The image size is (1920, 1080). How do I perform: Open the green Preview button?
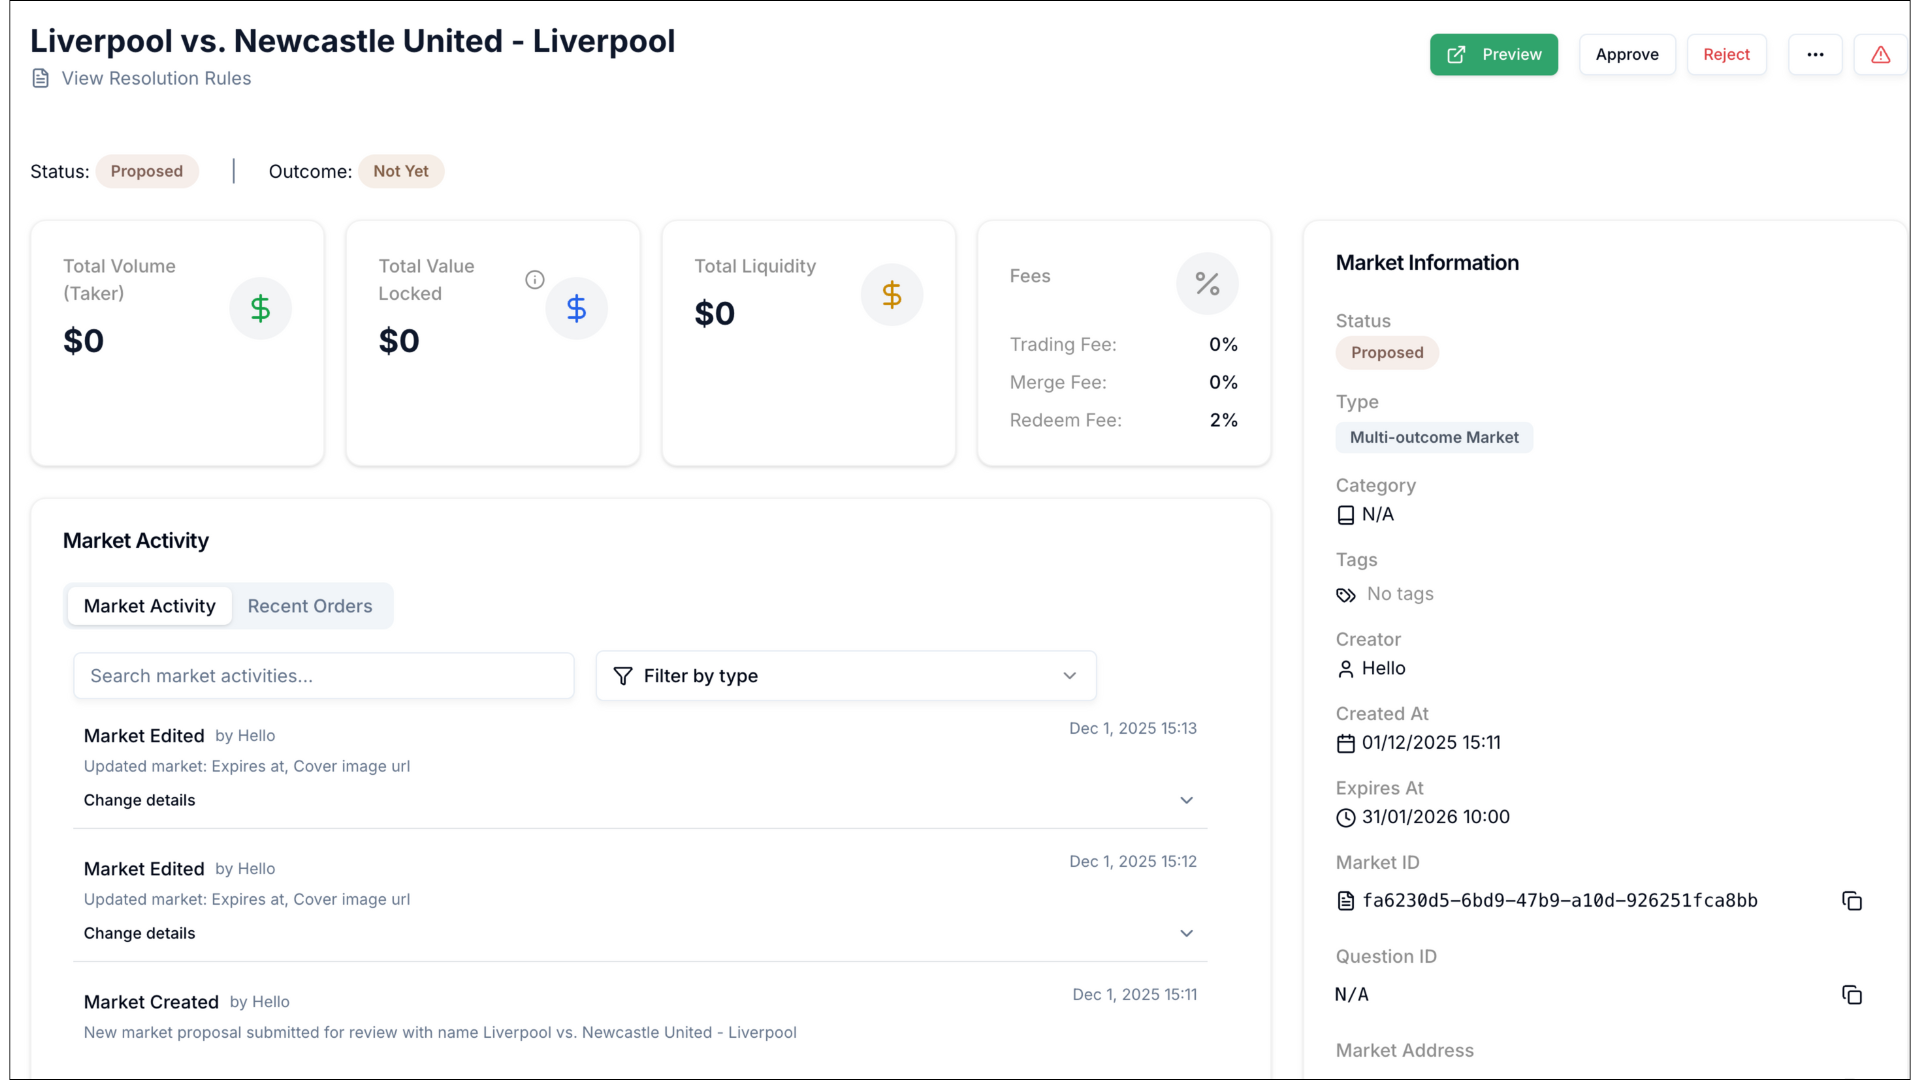[x=1493, y=55]
